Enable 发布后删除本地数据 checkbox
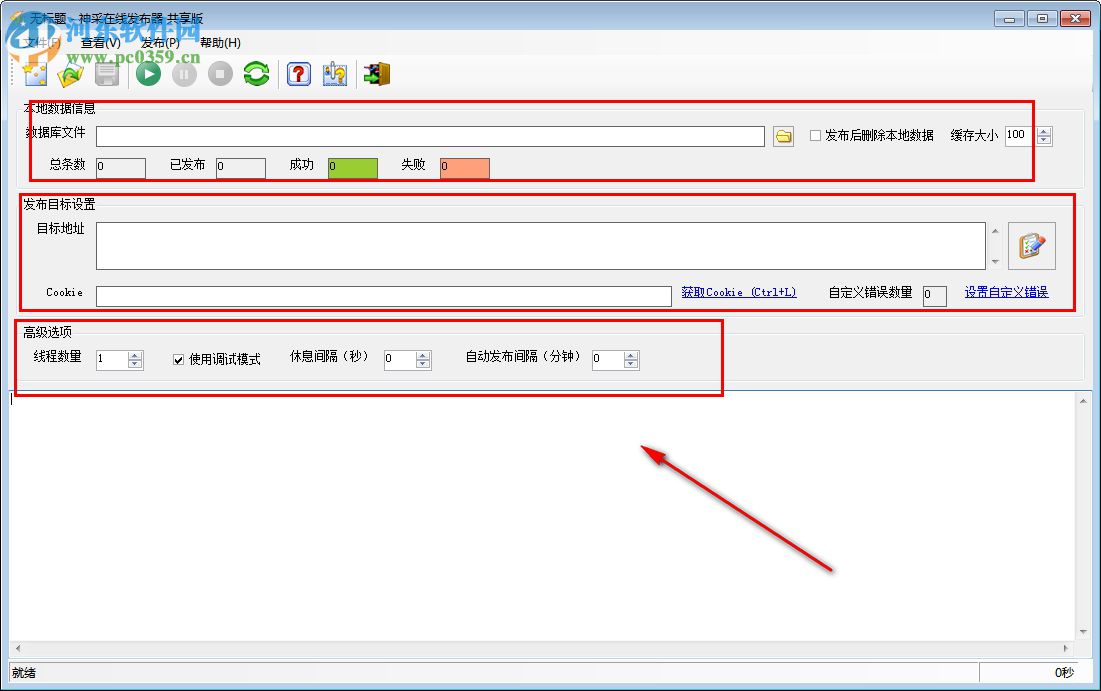 pos(815,136)
